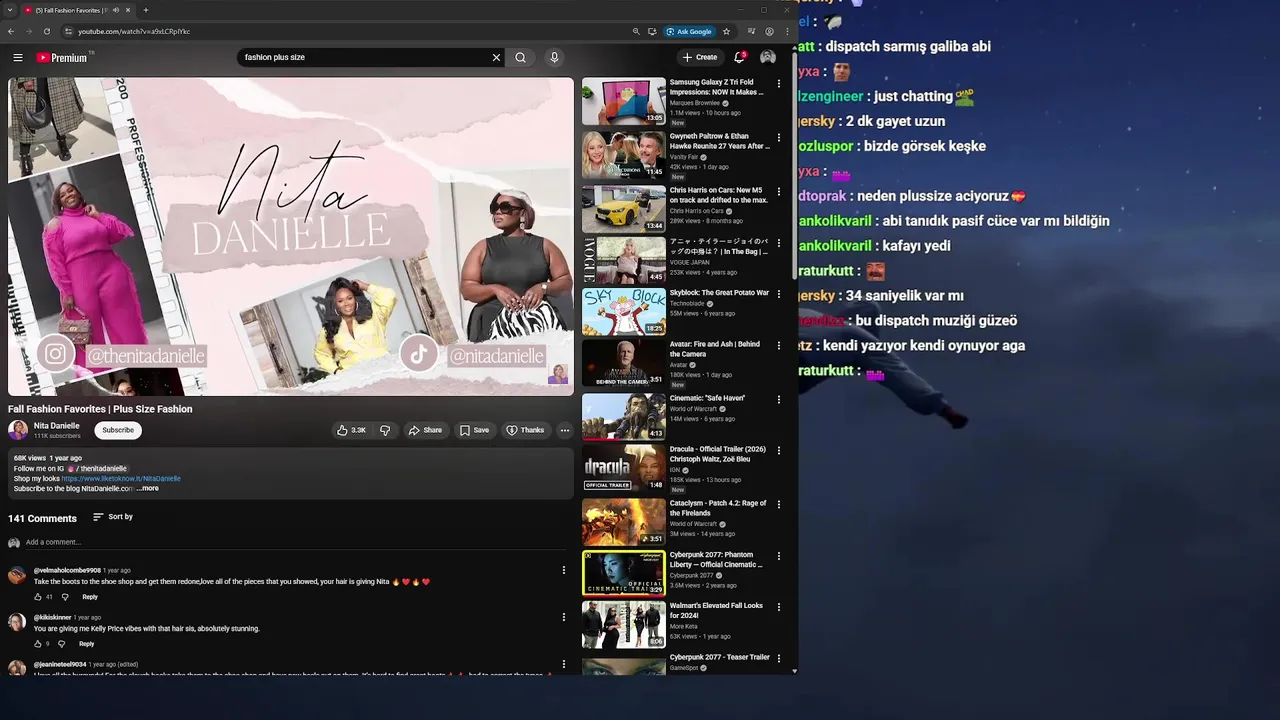Subscribe to Nita Danielle

click(x=118, y=430)
